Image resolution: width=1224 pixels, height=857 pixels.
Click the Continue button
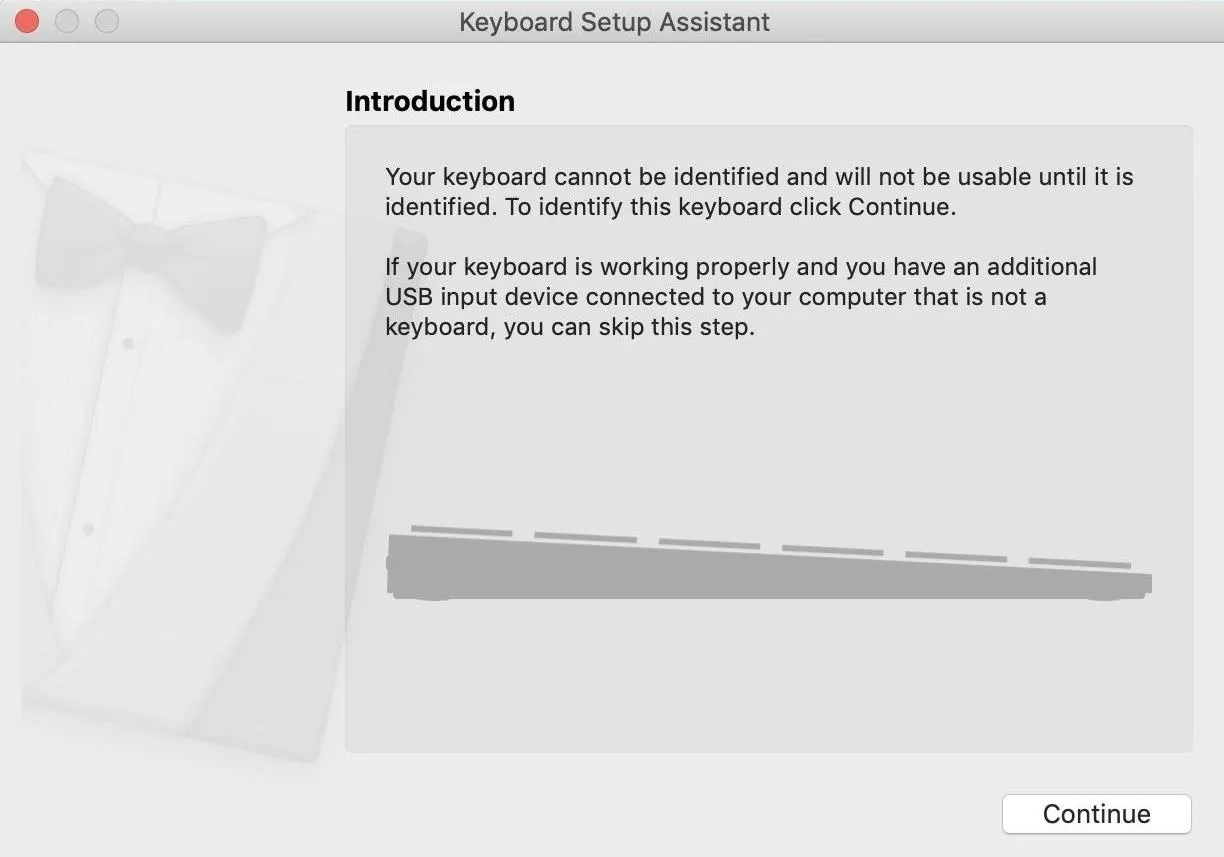coord(1096,814)
